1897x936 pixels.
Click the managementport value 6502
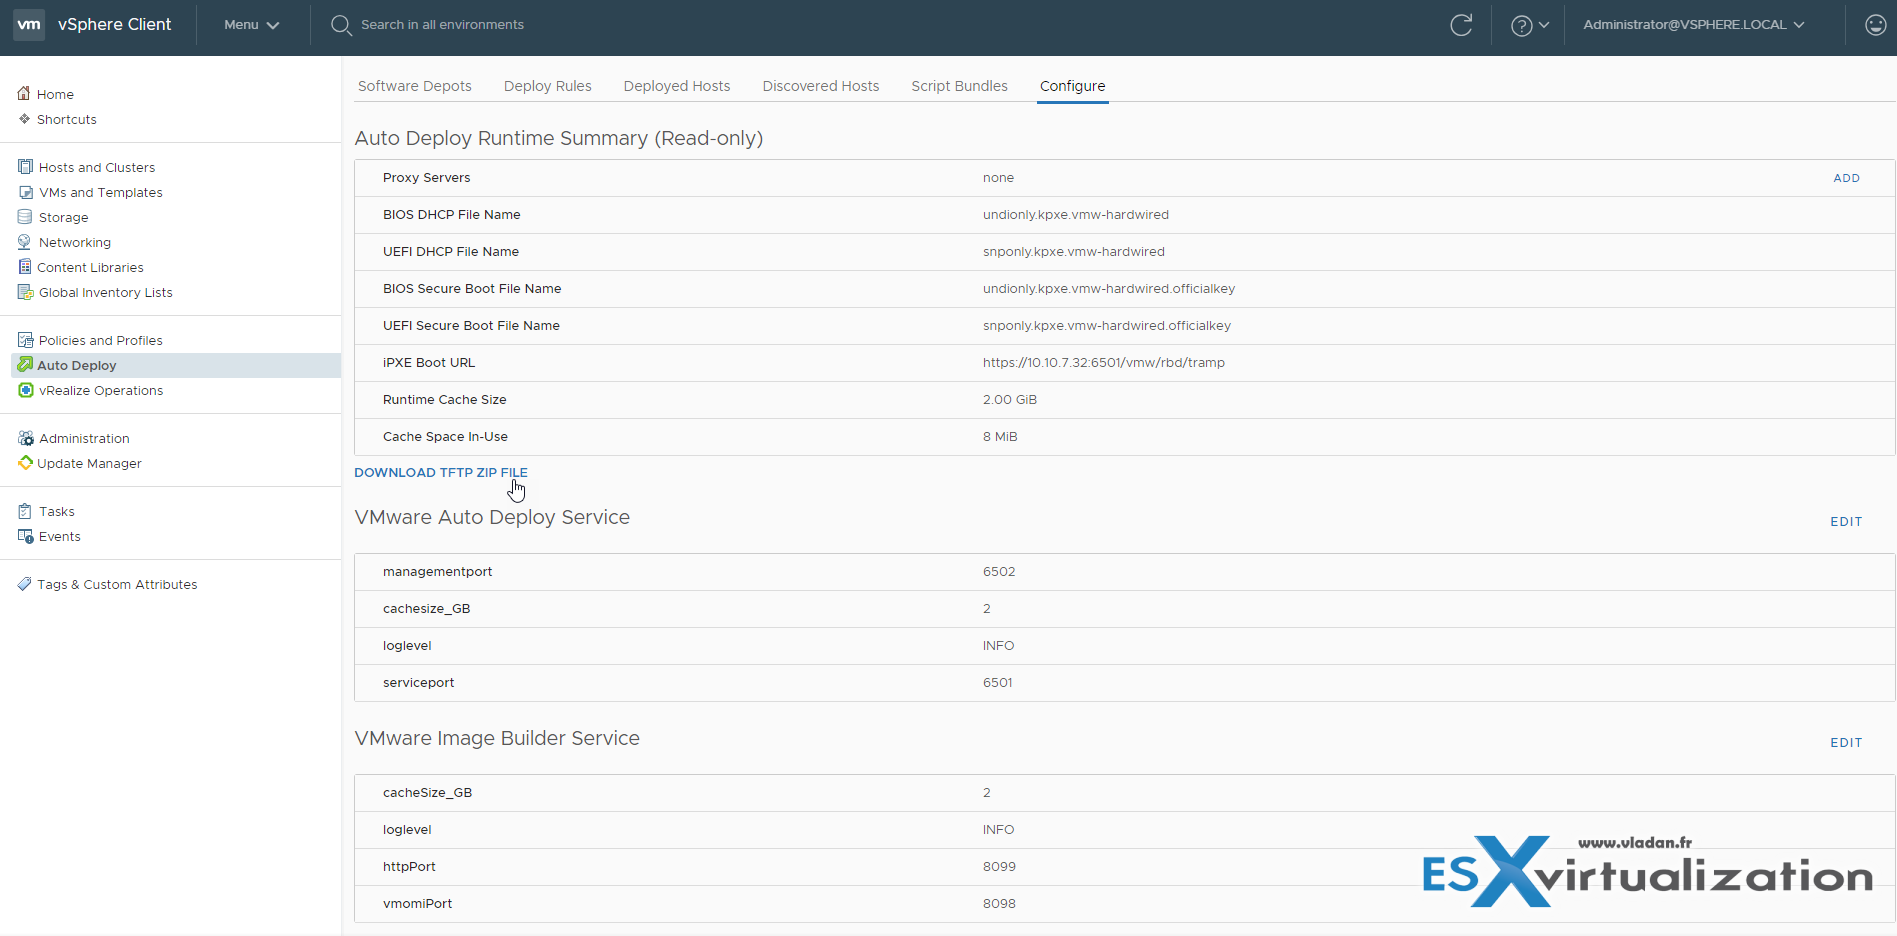coord(999,571)
